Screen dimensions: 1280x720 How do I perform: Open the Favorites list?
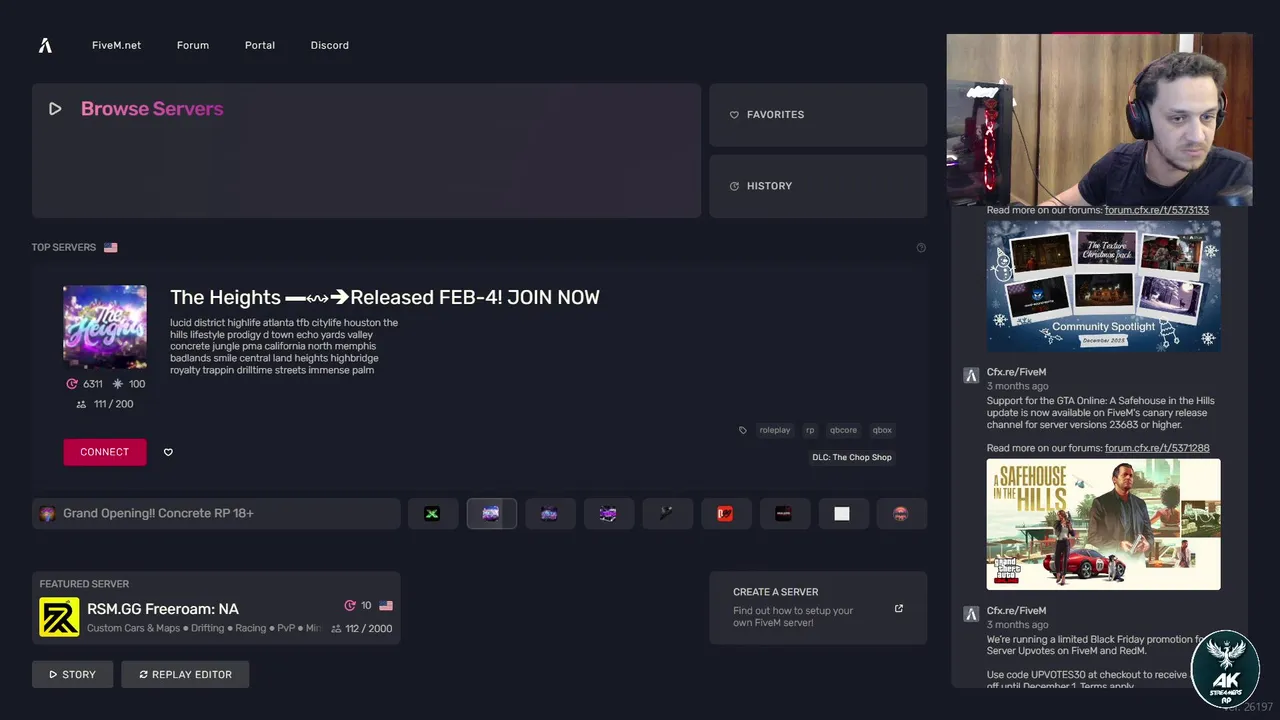click(x=818, y=115)
